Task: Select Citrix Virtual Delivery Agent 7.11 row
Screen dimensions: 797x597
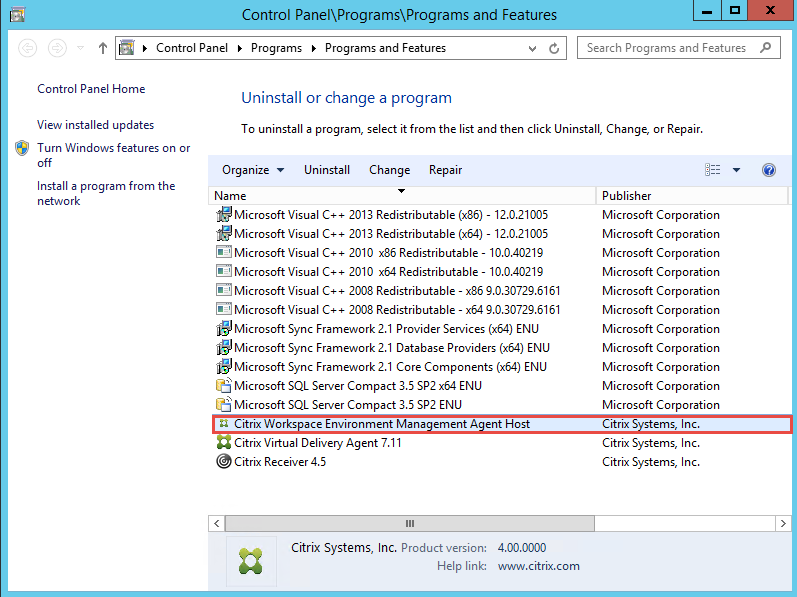Action: [x=500, y=443]
